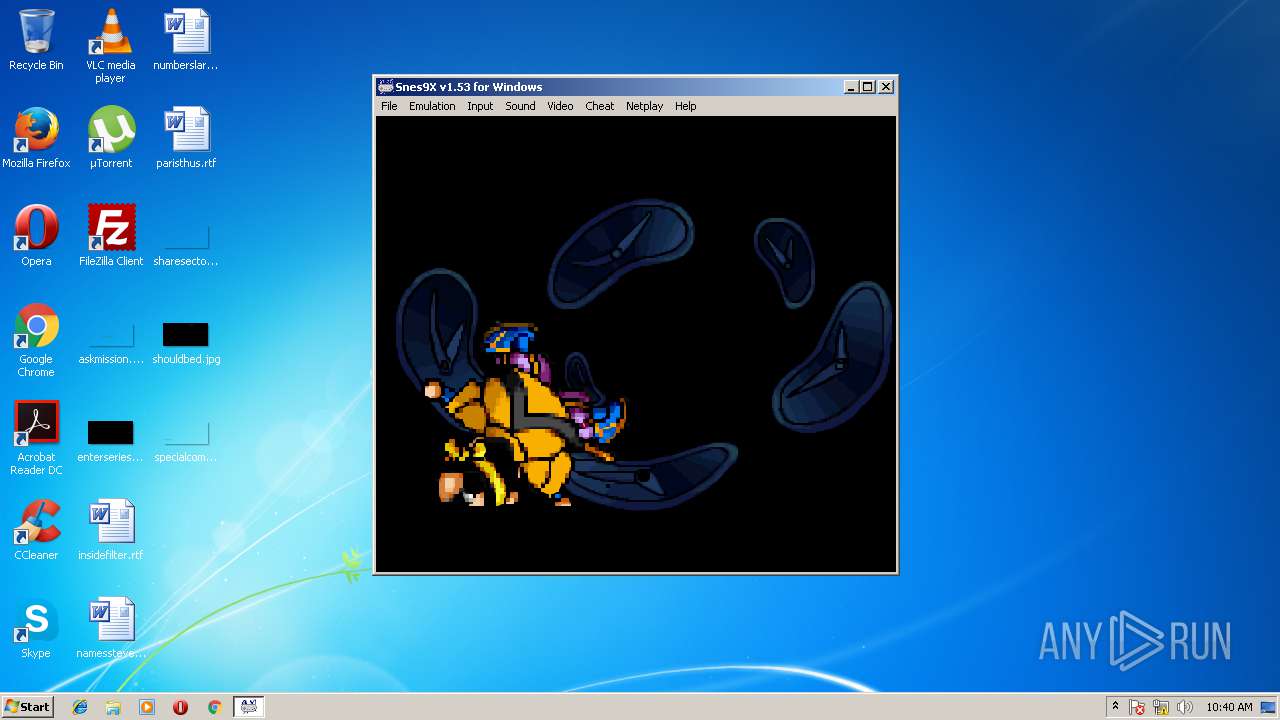This screenshot has height=720, width=1280.
Task: Open the network tray icon
Action: (x=1161, y=707)
